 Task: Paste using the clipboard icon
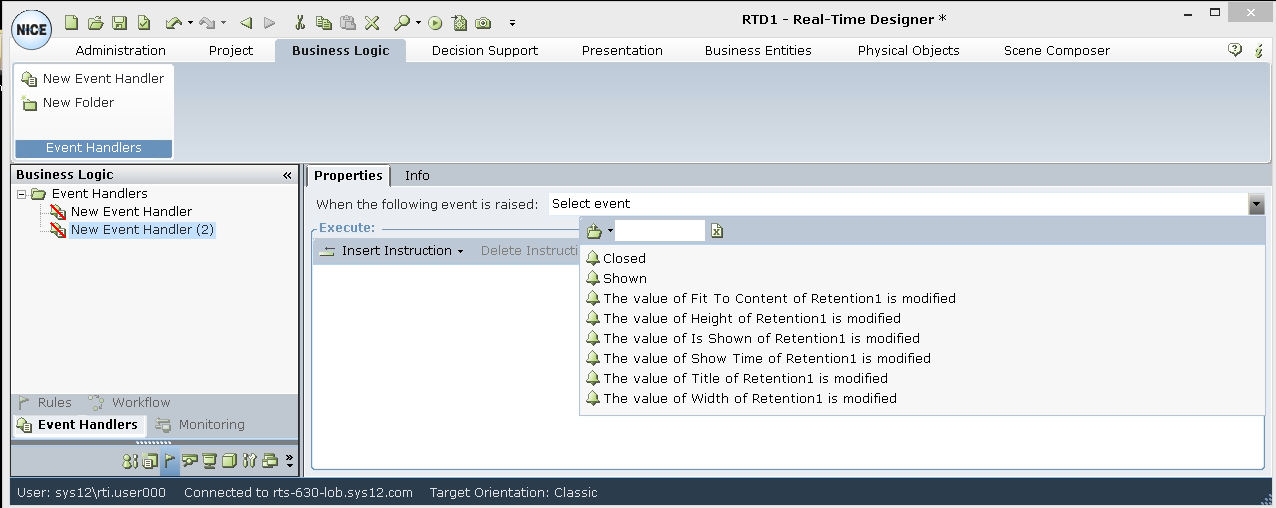(x=347, y=22)
